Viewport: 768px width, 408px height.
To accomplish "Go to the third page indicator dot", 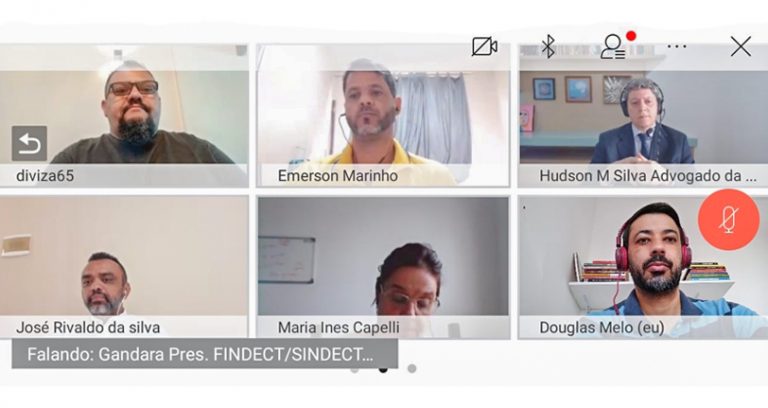I will [412, 368].
